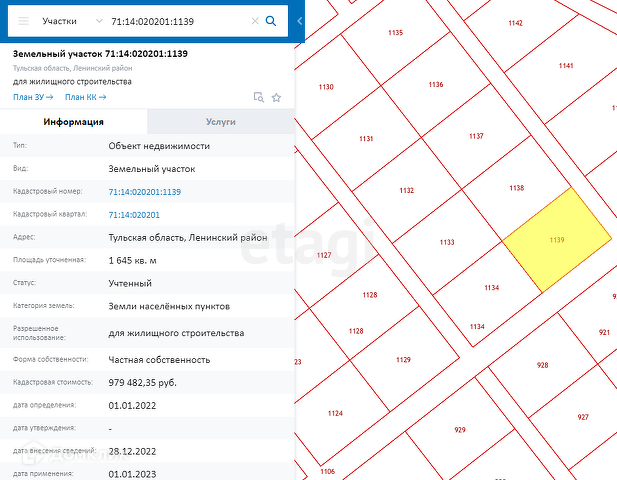Click the Объект недвижимости type value

click(x=159, y=146)
